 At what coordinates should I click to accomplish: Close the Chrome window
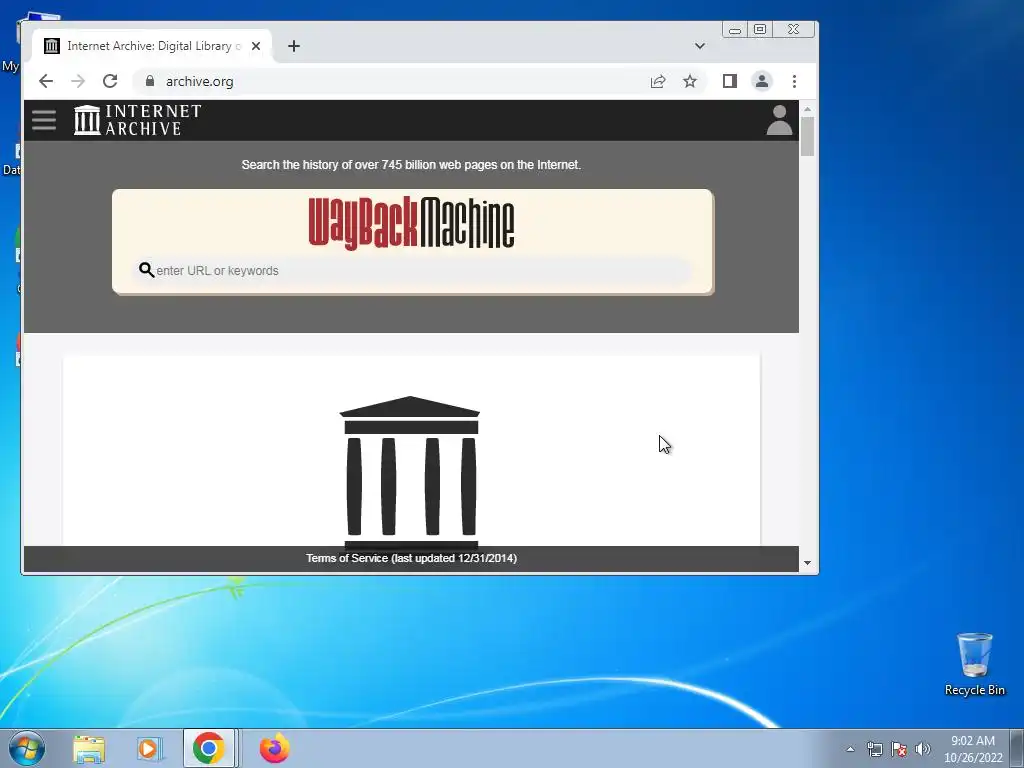(x=793, y=29)
